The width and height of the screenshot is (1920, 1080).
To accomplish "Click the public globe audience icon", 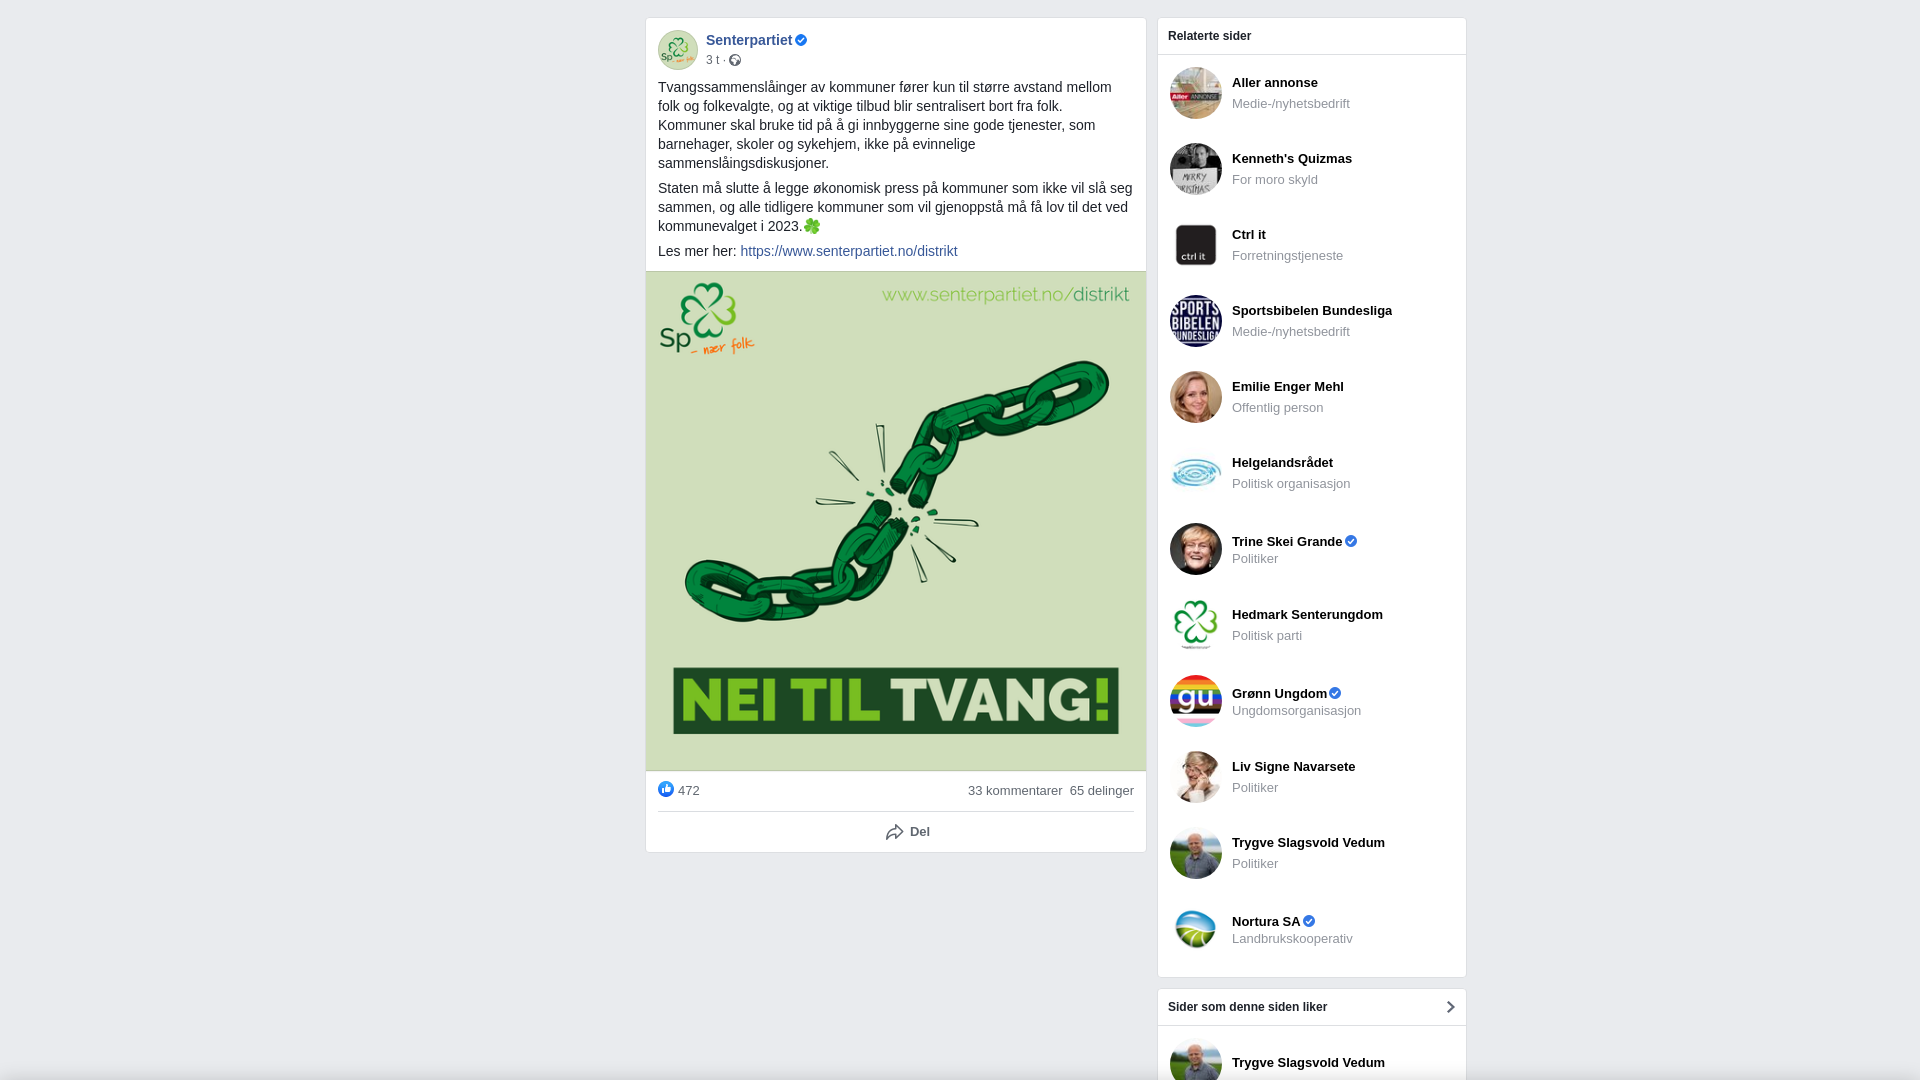I will [x=735, y=61].
